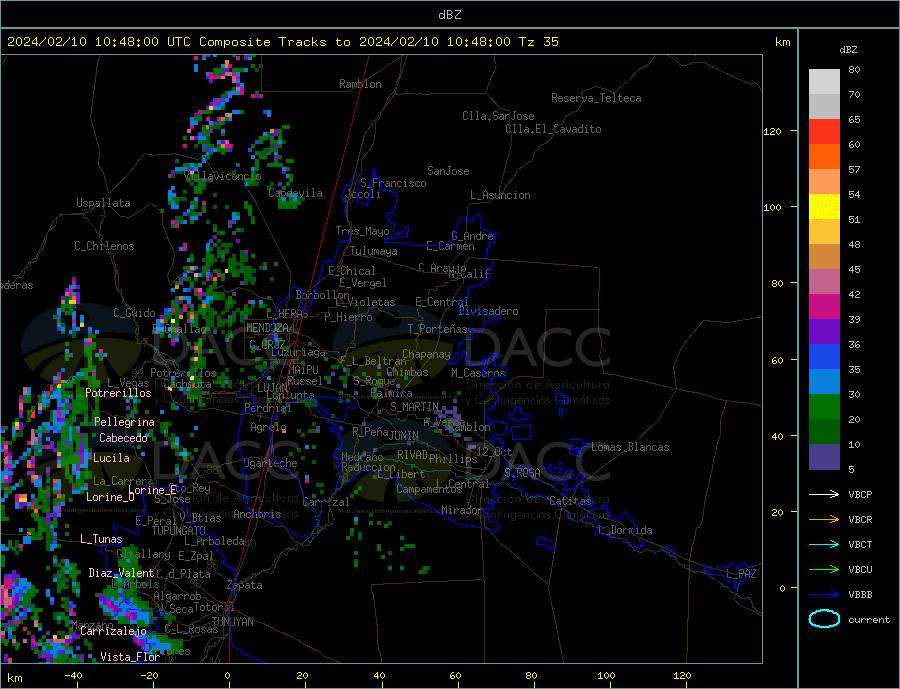Image resolution: width=900 pixels, height=689 pixels.
Task: Click the MAIPU place label
Action: [x=304, y=370]
